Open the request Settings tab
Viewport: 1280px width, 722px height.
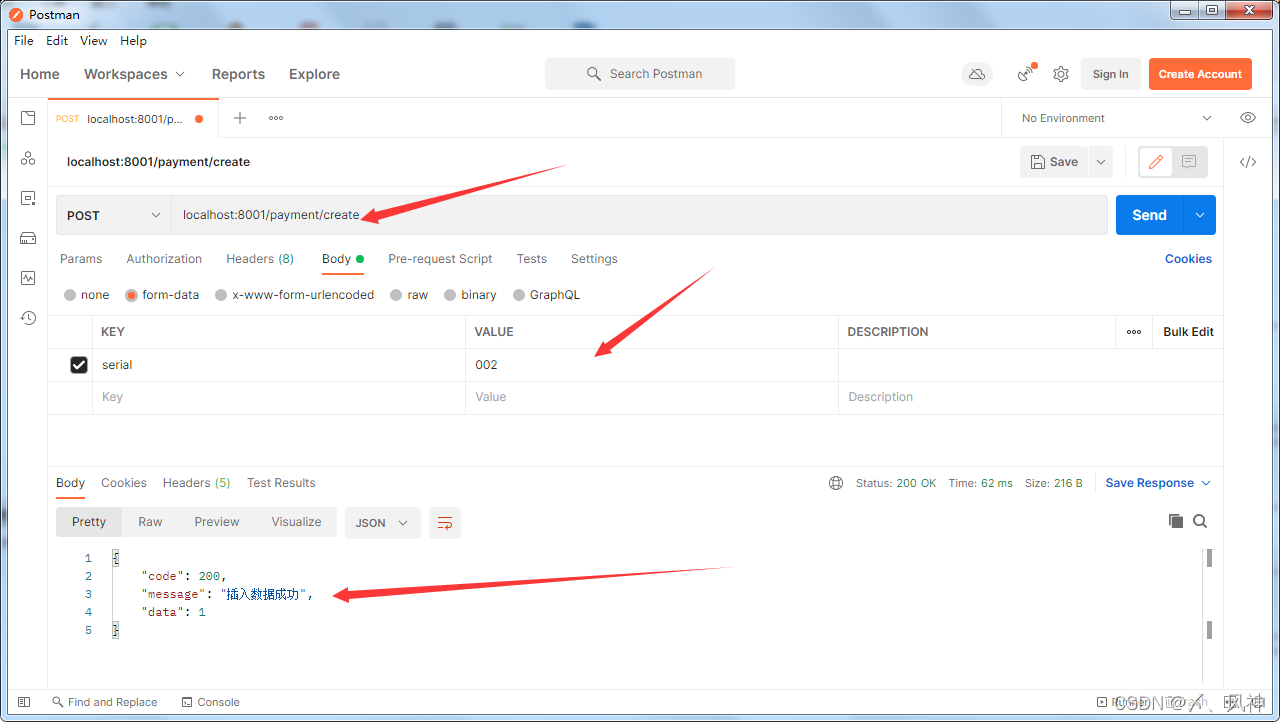[x=594, y=259]
